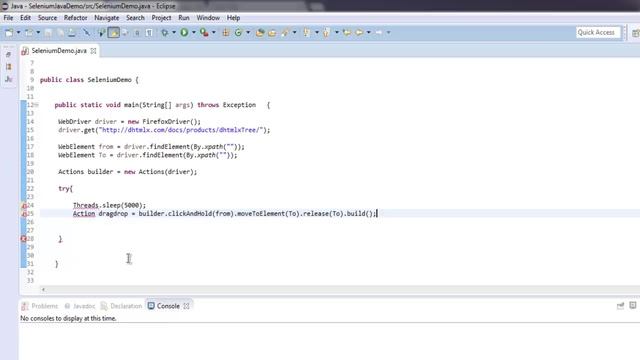Click the editor horizontal scrollbar left arrow
Viewport: 640px width, 360px height.
pyautogui.click(x=43, y=290)
